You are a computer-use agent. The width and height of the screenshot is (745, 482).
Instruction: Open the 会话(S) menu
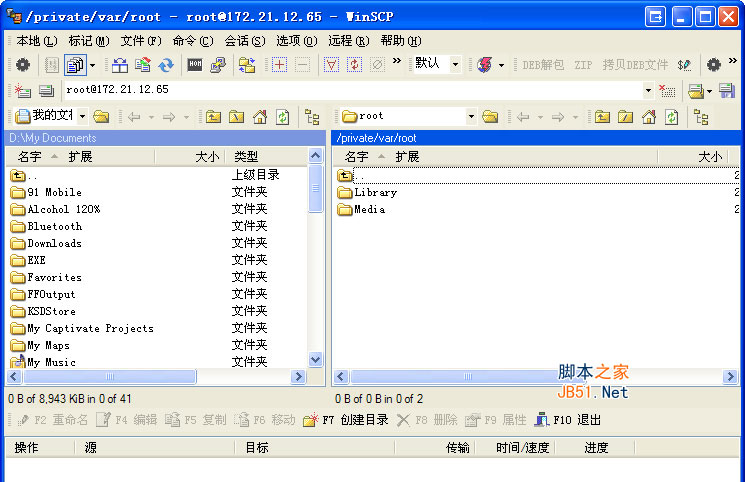click(245, 41)
